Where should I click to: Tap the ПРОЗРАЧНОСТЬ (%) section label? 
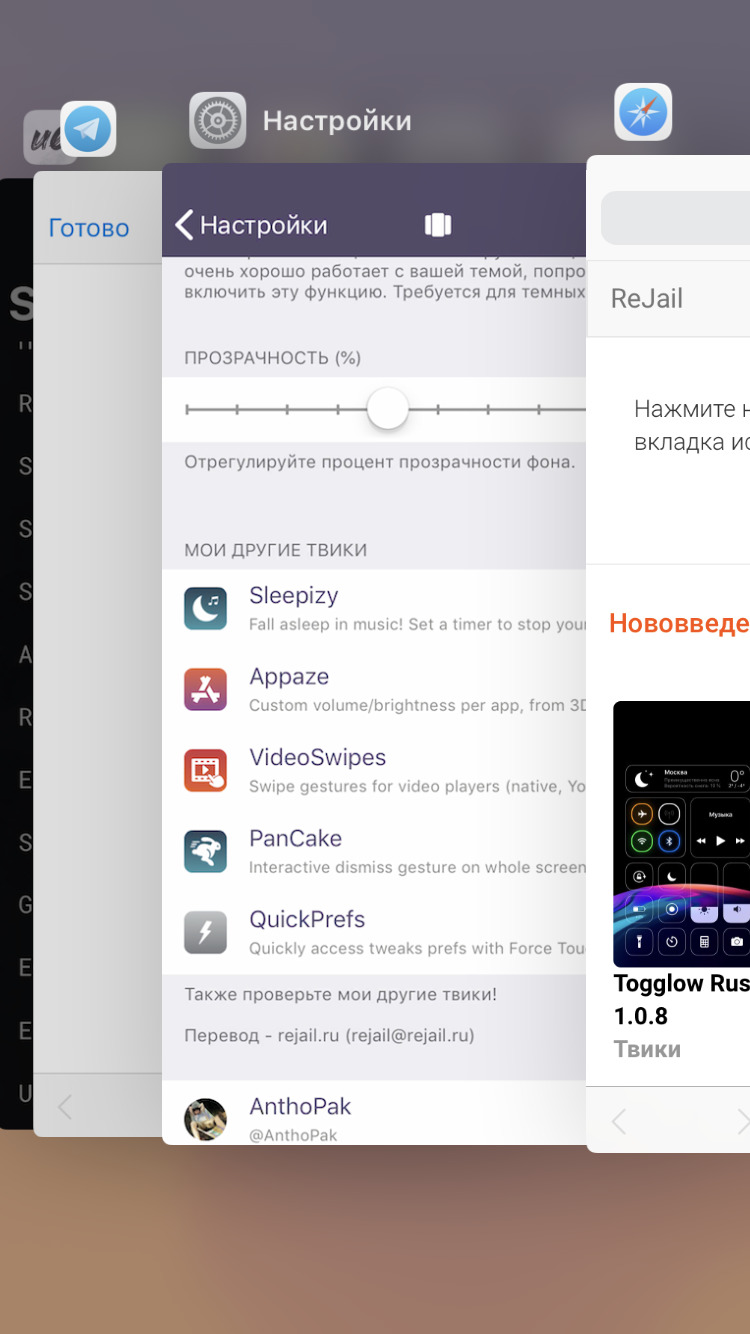273,358
